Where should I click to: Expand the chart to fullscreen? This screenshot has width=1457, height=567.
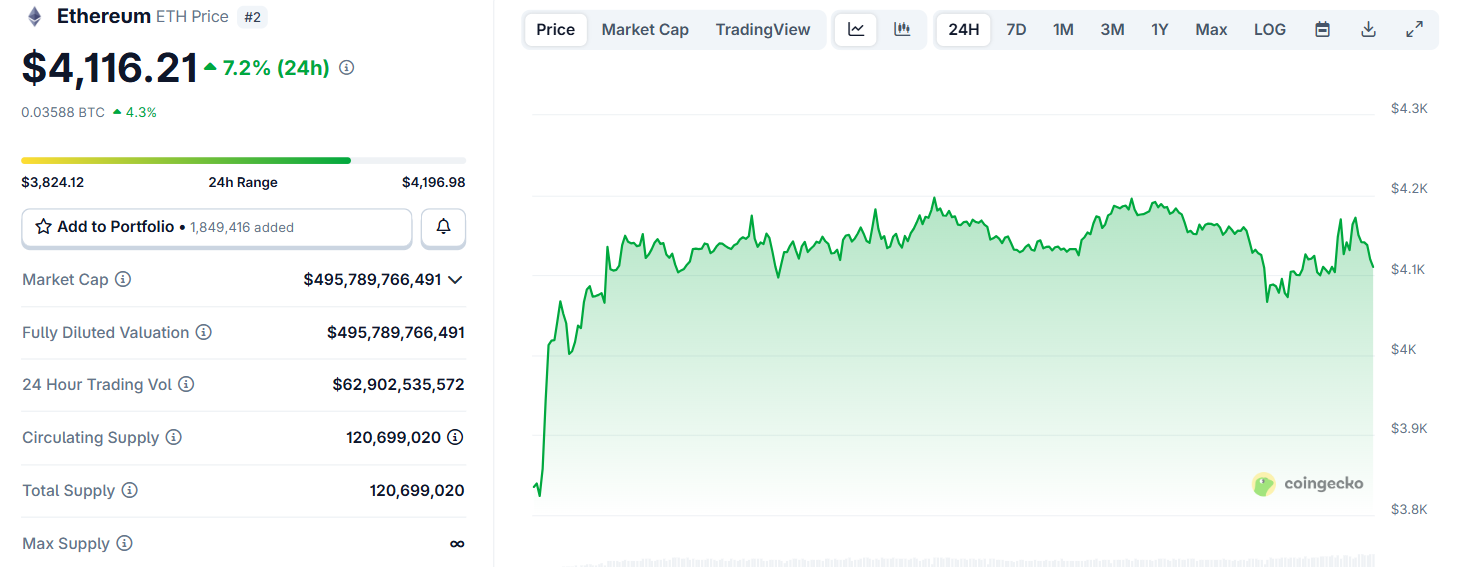1414,30
